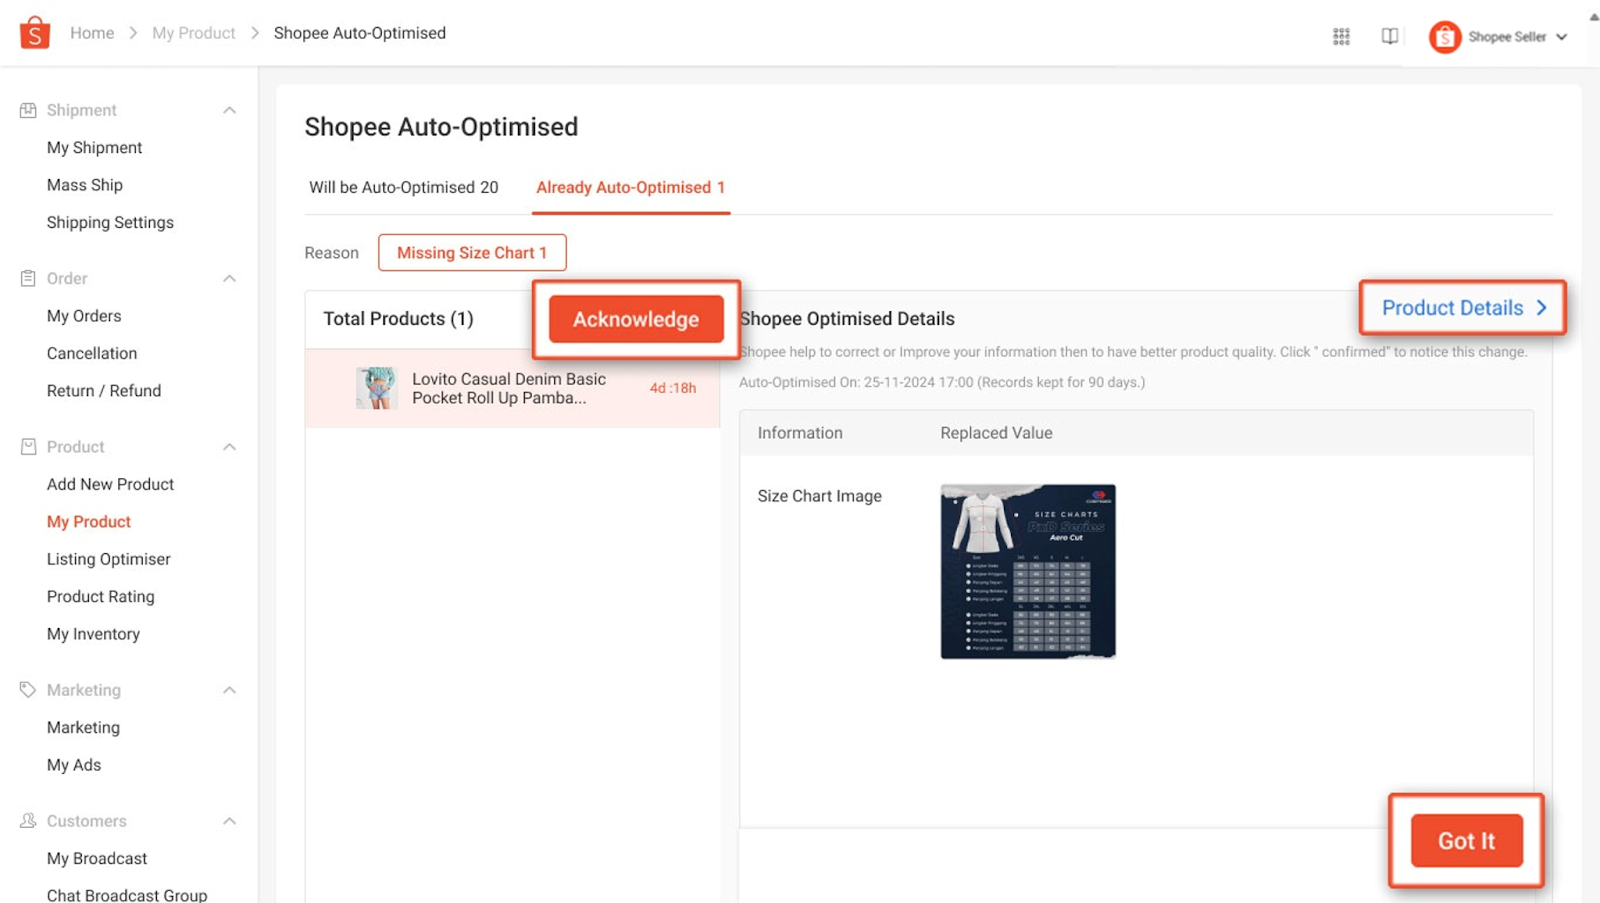This screenshot has height=903, width=1600.
Task: Filter by Missing Size Chart reason
Action: pos(472,253)
